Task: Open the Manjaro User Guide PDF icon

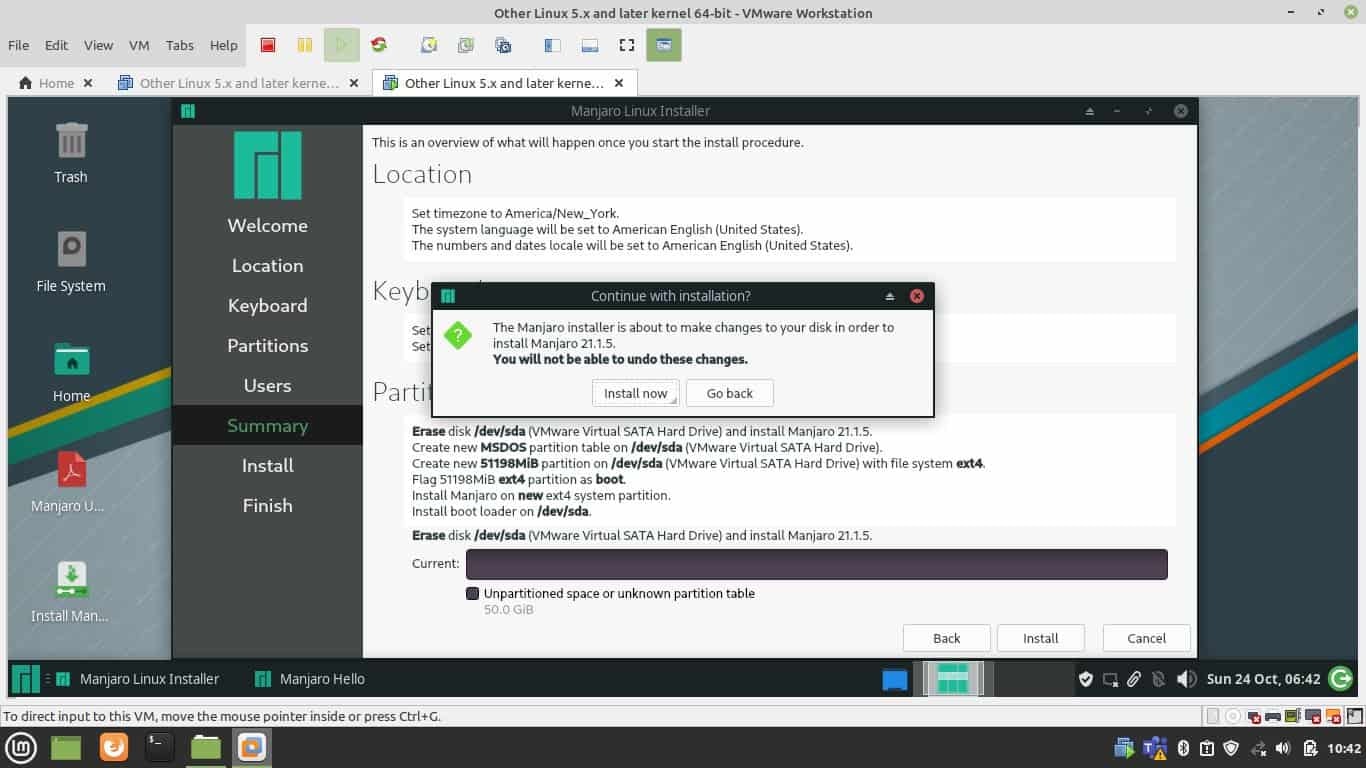Action: pyautogui.click(x=69, y=482)
